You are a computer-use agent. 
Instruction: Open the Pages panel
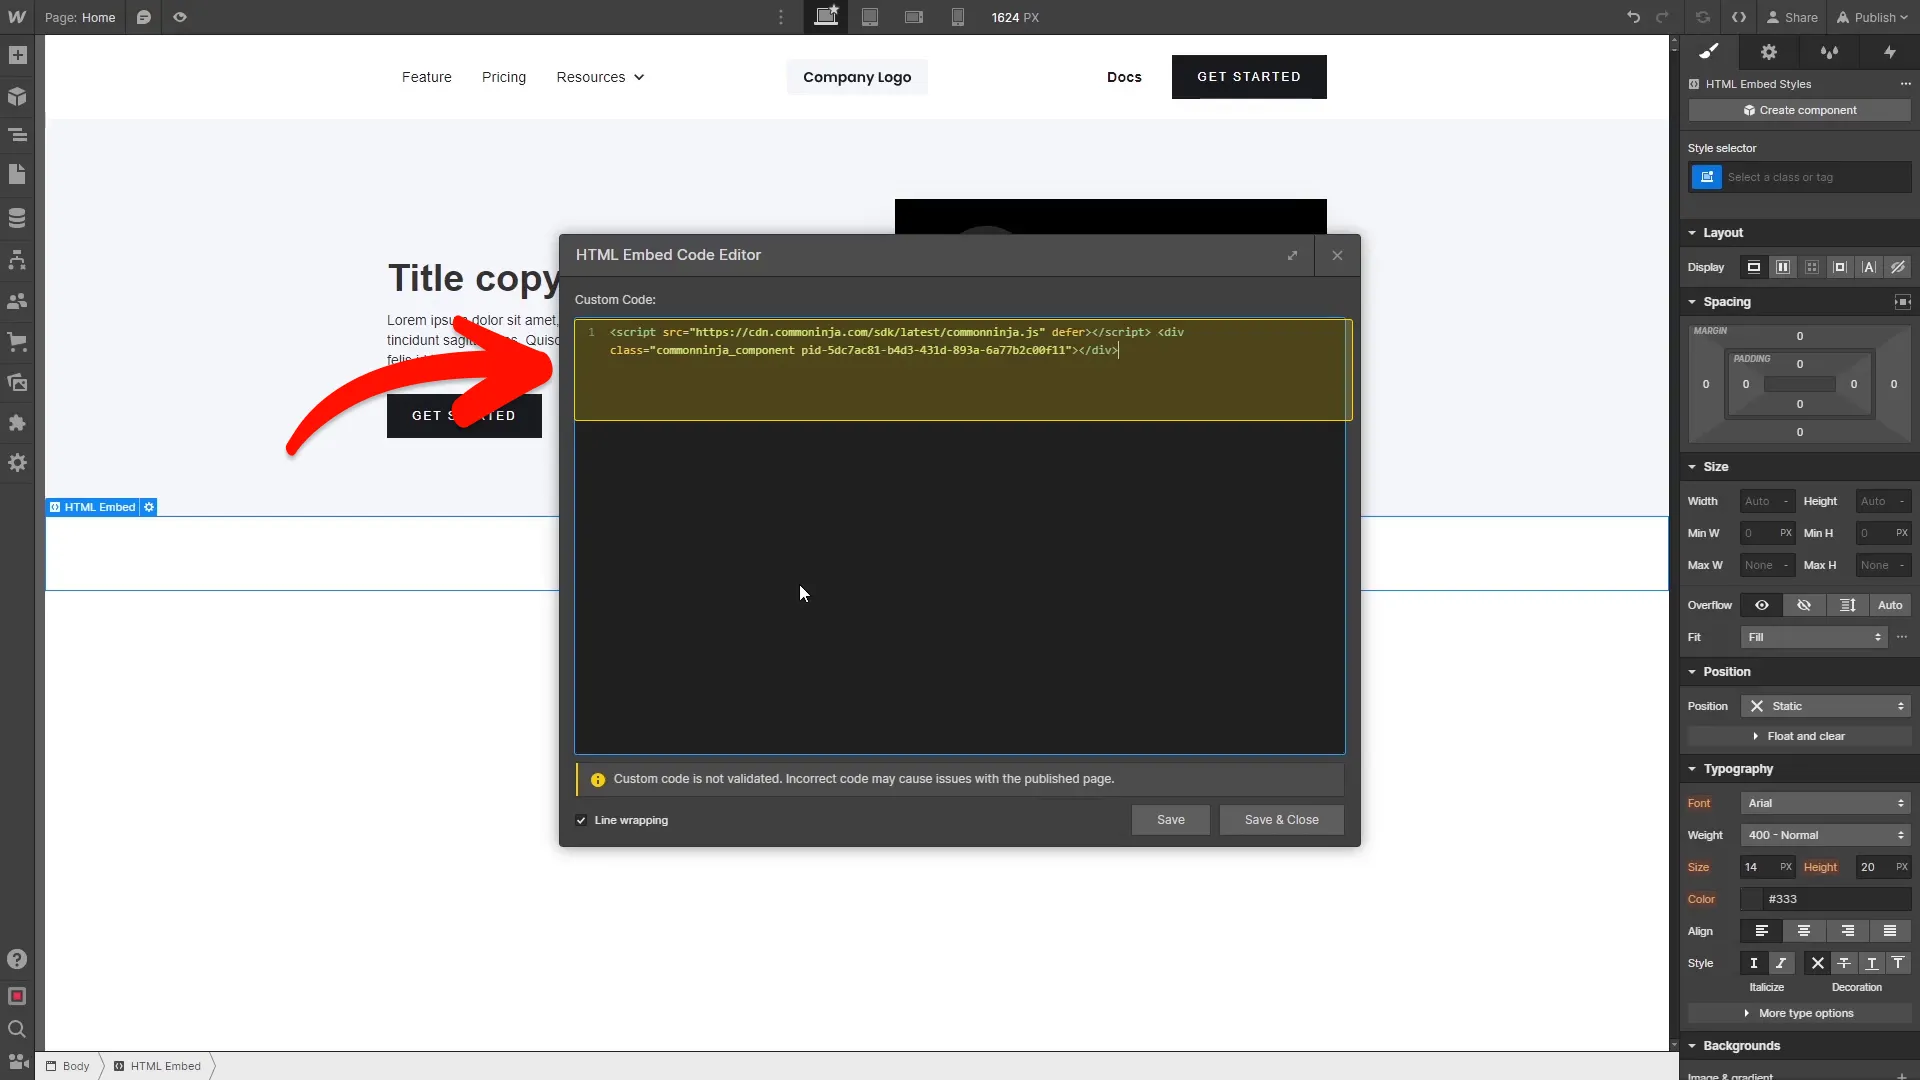point(17,174)
